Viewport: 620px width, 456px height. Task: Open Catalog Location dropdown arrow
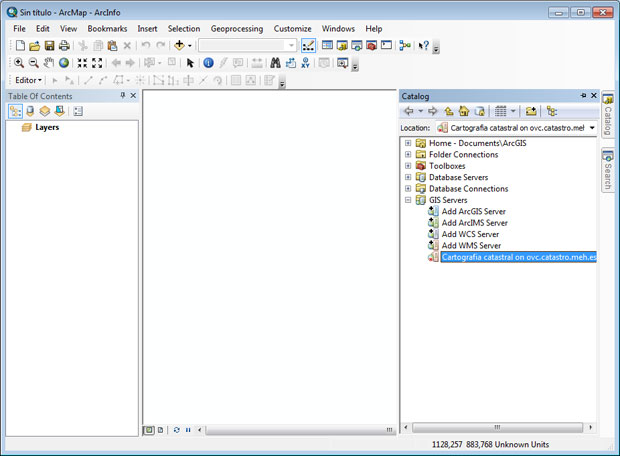(592, 128)
